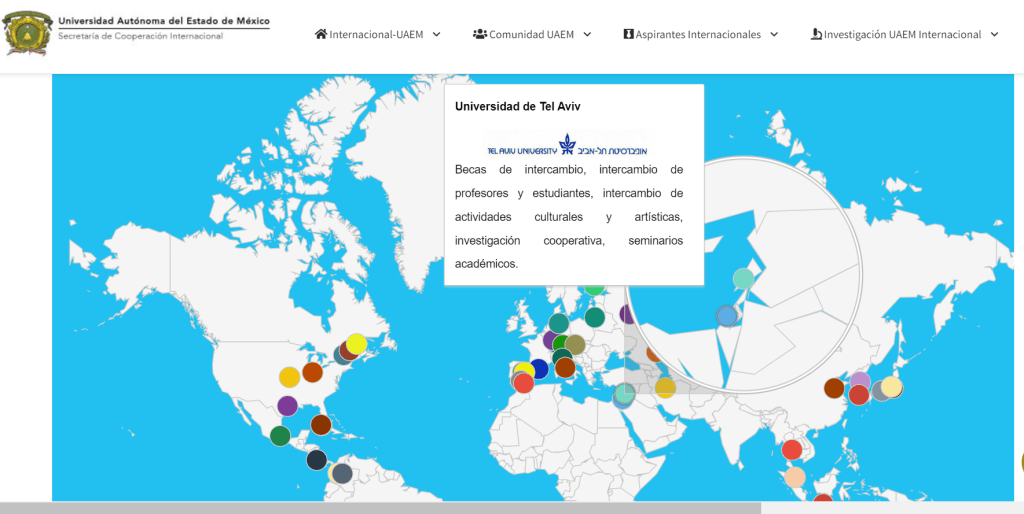Viewport: 1024px width, 514px height.
Task: Expand the Internacional-UAEM dropdown chevron
Action: 436,34
